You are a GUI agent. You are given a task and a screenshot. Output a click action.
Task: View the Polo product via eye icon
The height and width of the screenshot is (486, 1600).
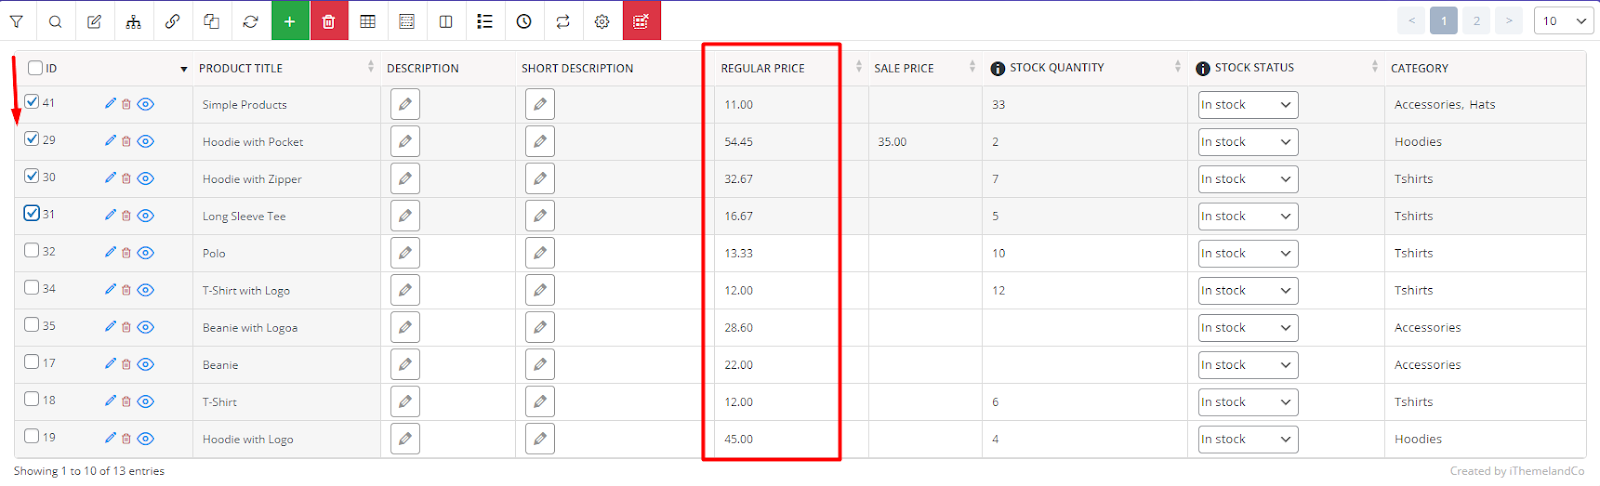[x=146, y=253]
